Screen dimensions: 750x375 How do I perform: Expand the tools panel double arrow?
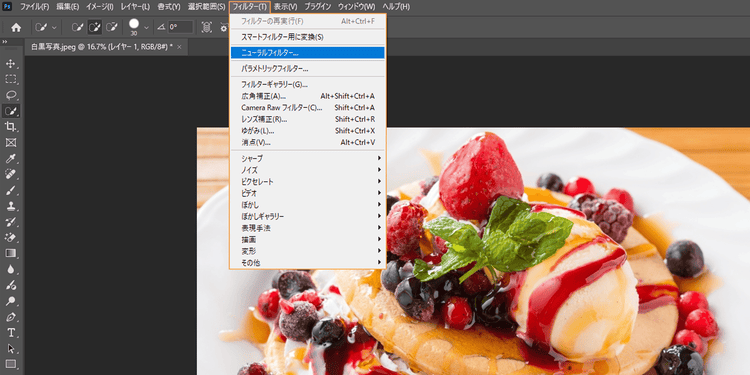(x=5, y=43)
